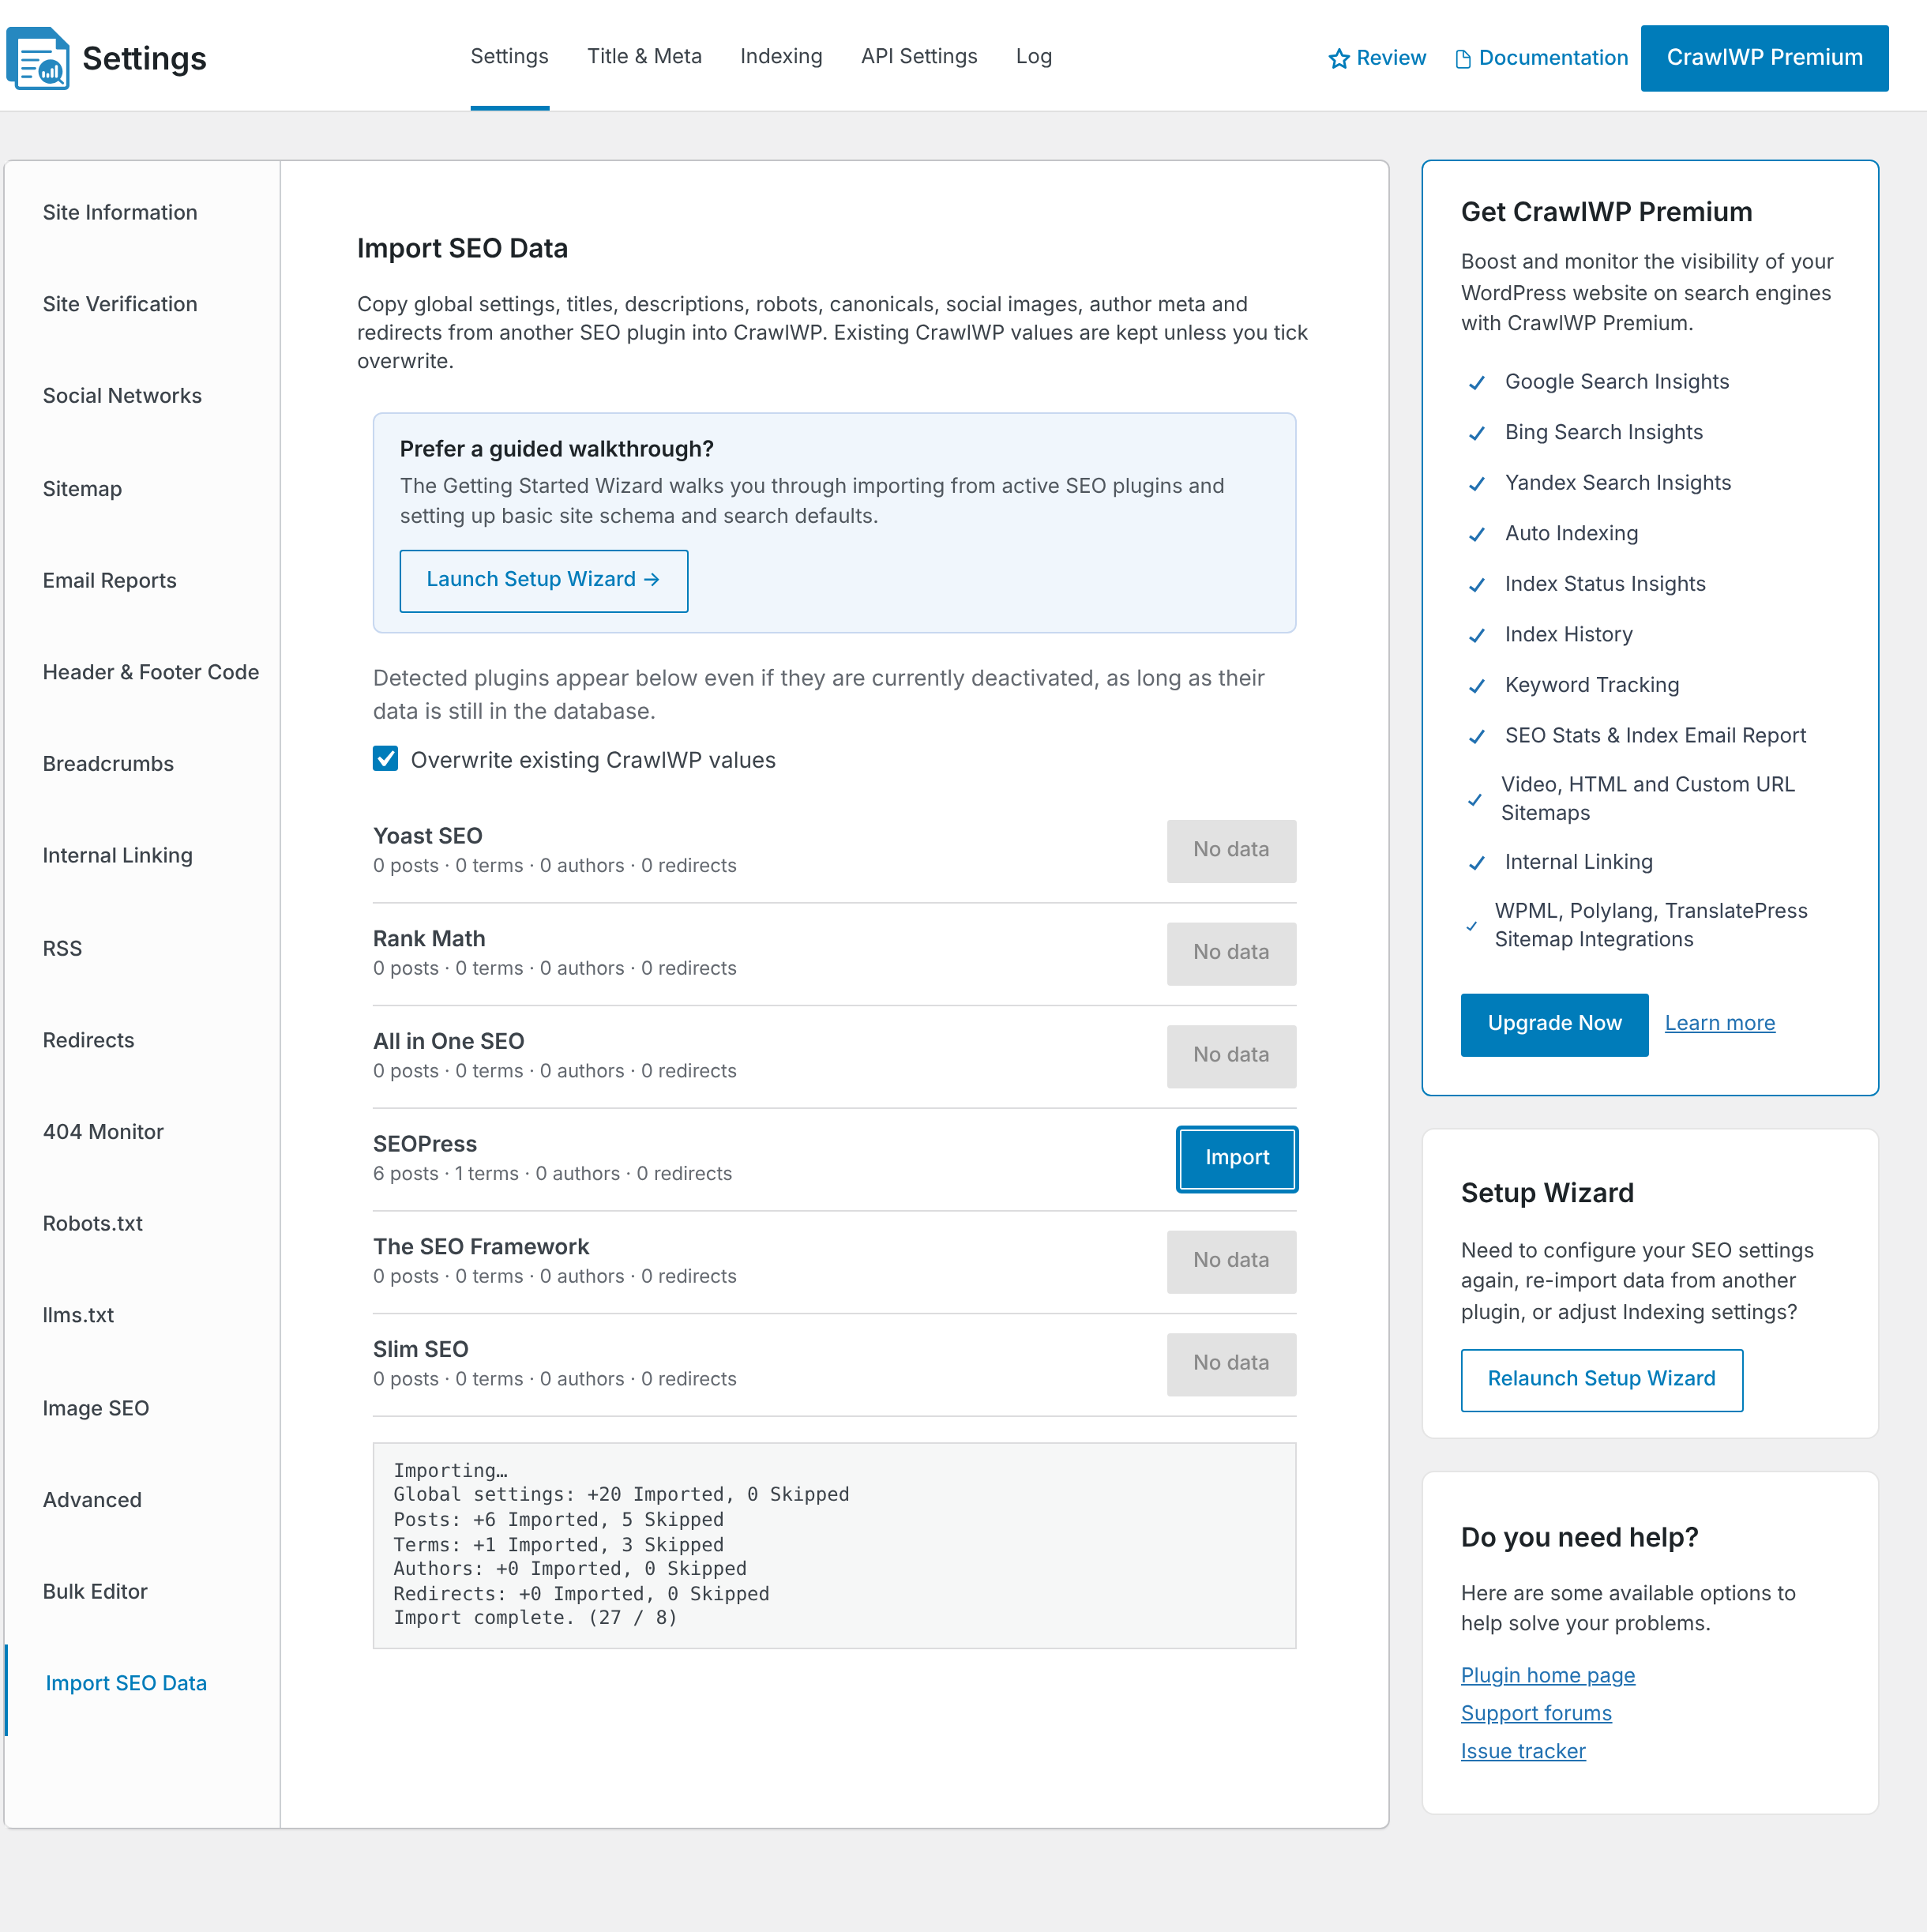Open Bulk Editor section
Viewport: 1927px width, 1932px height.
click(x=95, y=1592)
